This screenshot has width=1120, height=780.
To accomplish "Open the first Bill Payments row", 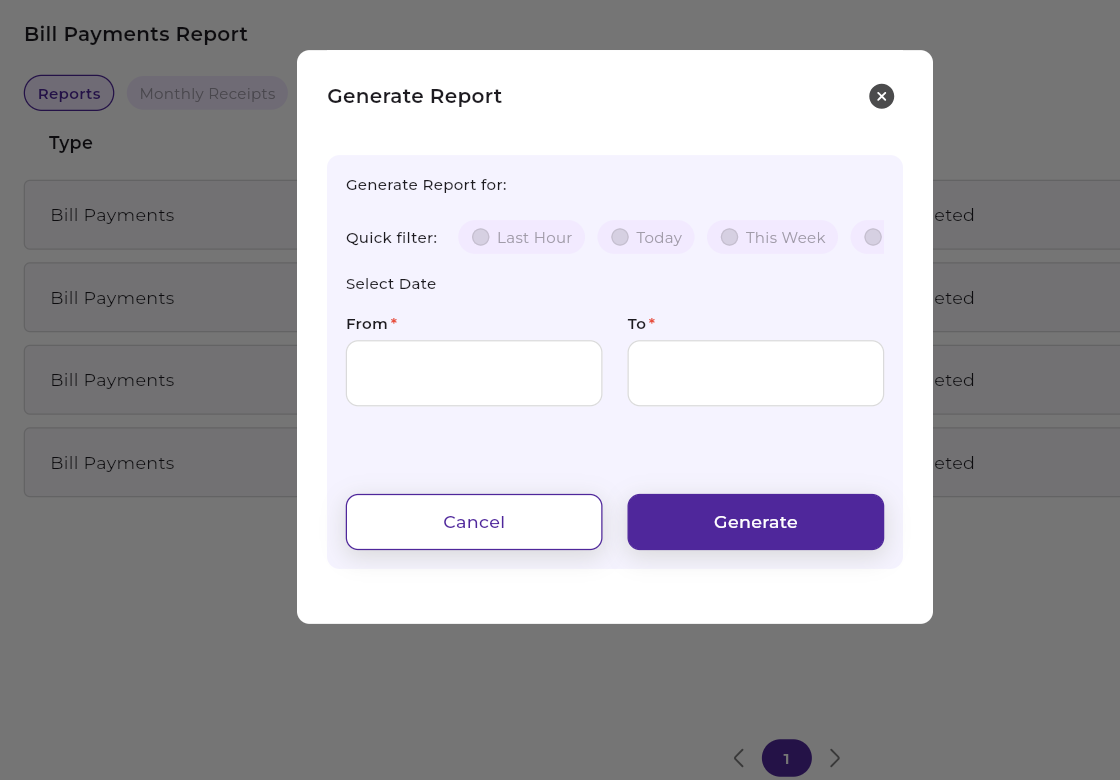I will (x=112, y=215).
